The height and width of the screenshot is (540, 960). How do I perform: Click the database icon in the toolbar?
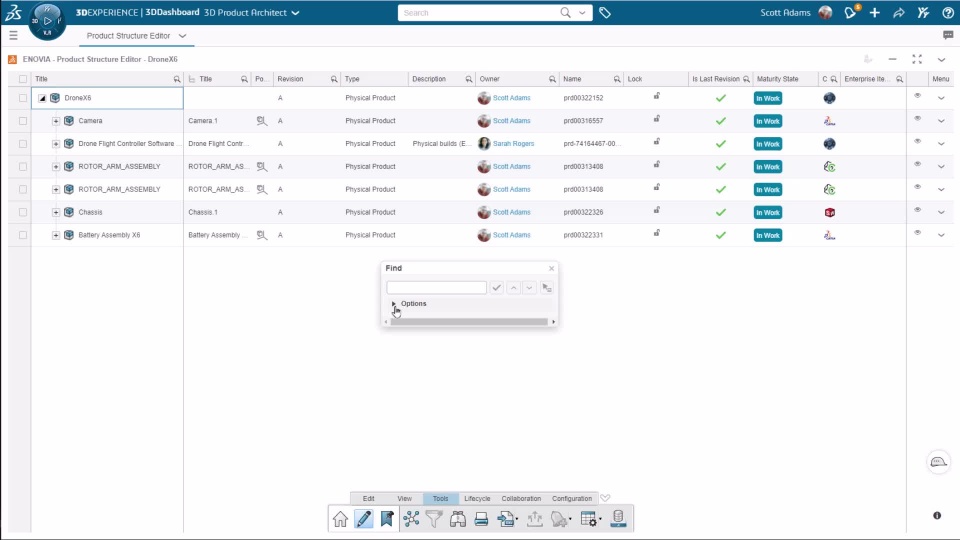[618, 519]
